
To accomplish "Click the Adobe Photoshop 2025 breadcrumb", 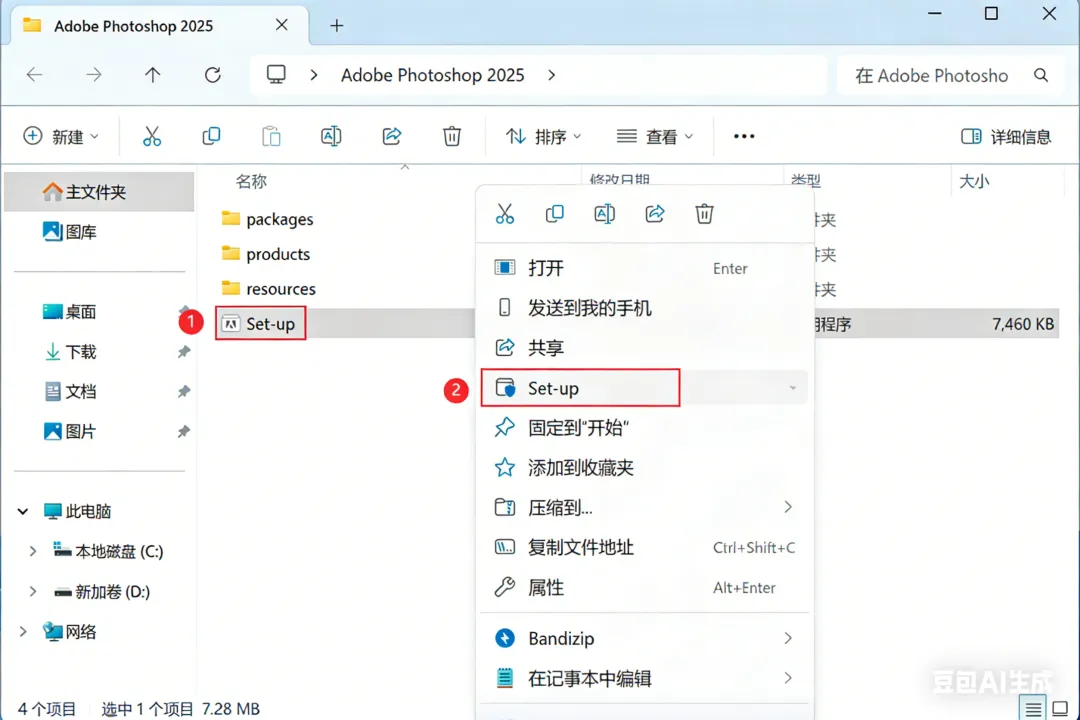I will 433,75.
